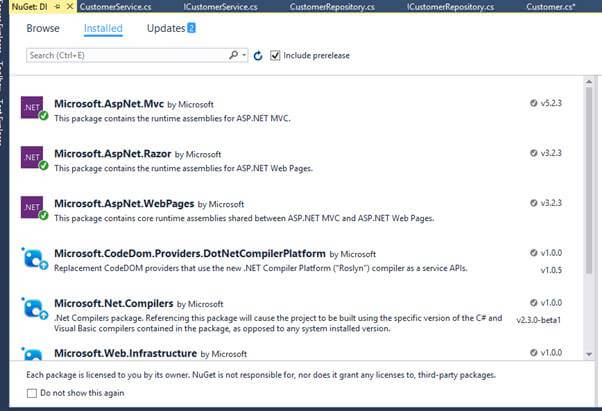Click installed checkmark icon next to v5.2.3
This screenshot has height=411, width=602.
[533, 103]
